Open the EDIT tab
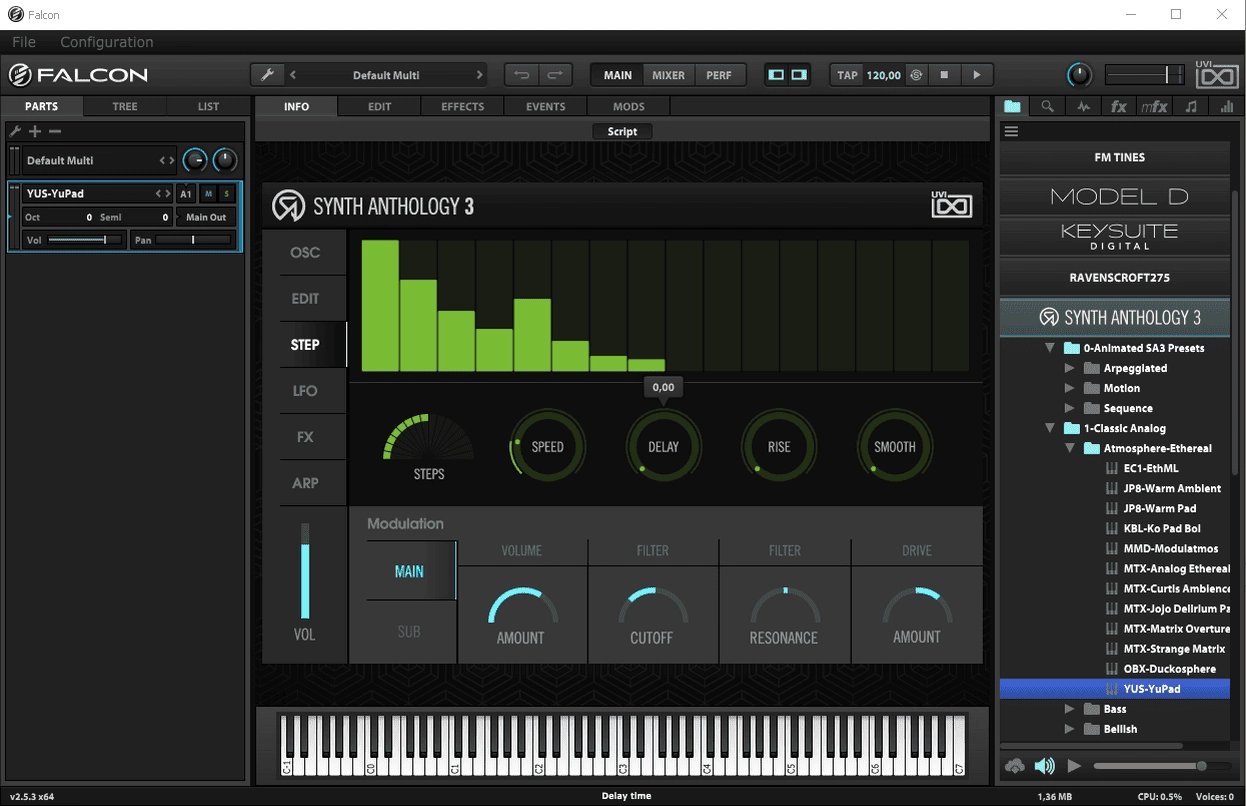Image resolution: width=1246 pixels, height=806 pixels. point(380,106)
